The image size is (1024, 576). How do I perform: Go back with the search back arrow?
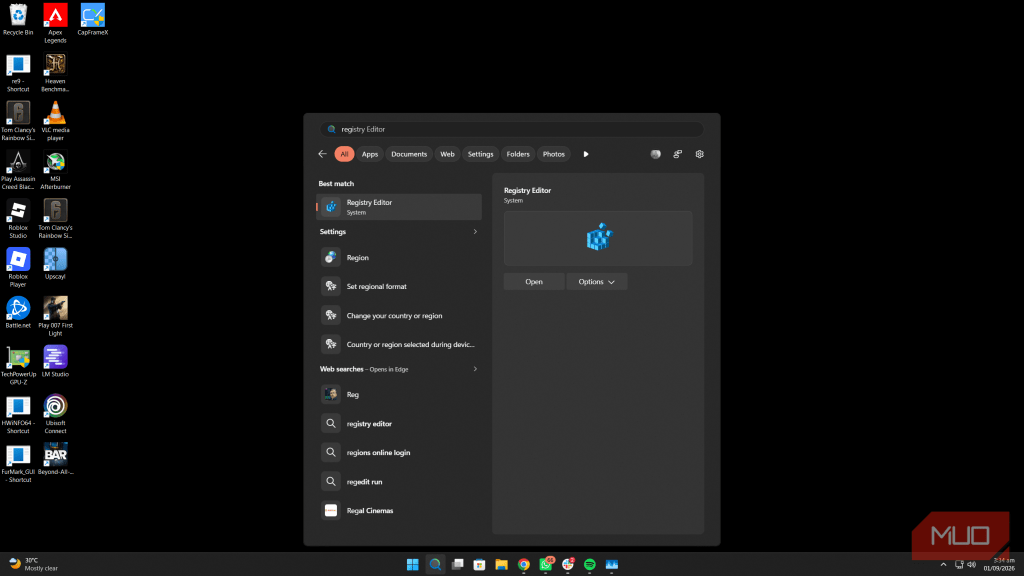coord(323,154)
